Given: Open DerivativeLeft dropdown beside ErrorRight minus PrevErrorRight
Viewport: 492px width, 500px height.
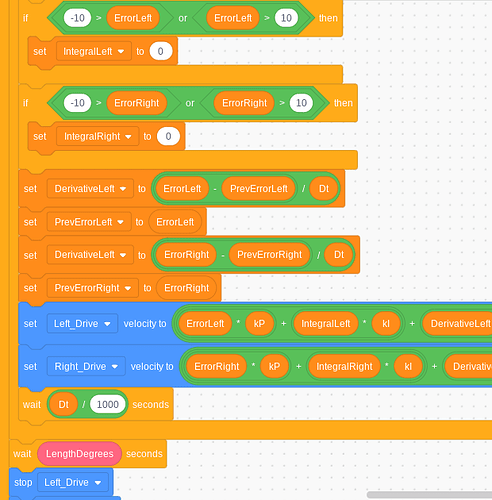Looking at the screenshot, I should (x=90, y=255).
